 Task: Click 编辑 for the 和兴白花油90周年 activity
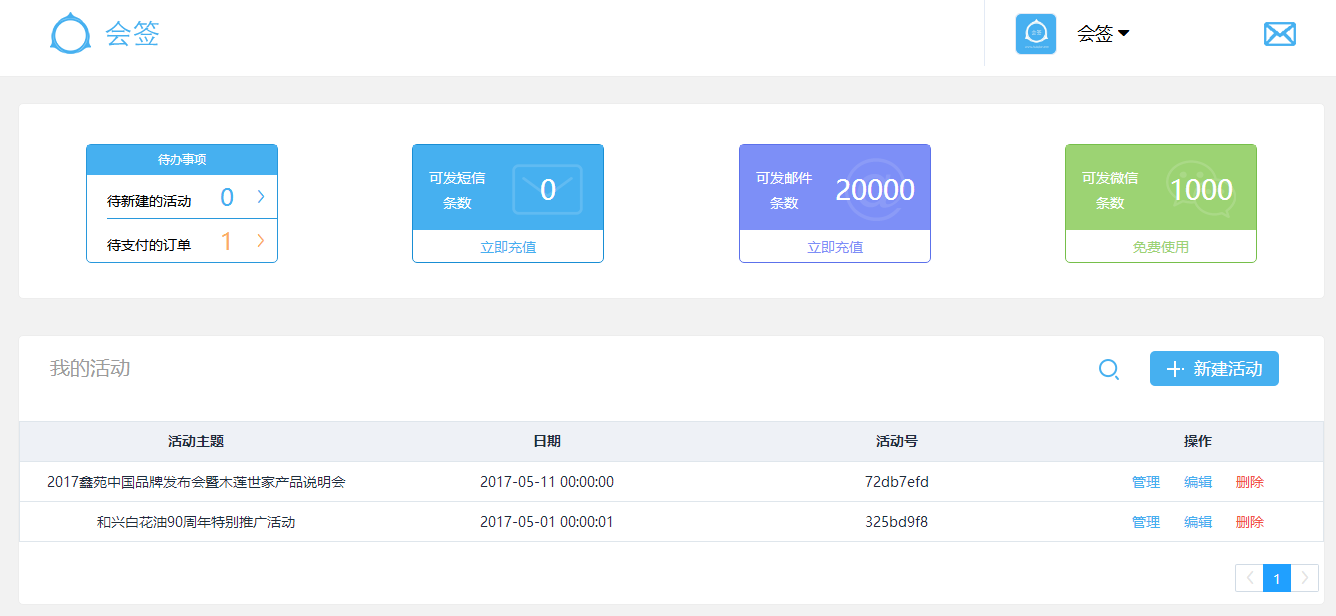(x=1198, y=522)
